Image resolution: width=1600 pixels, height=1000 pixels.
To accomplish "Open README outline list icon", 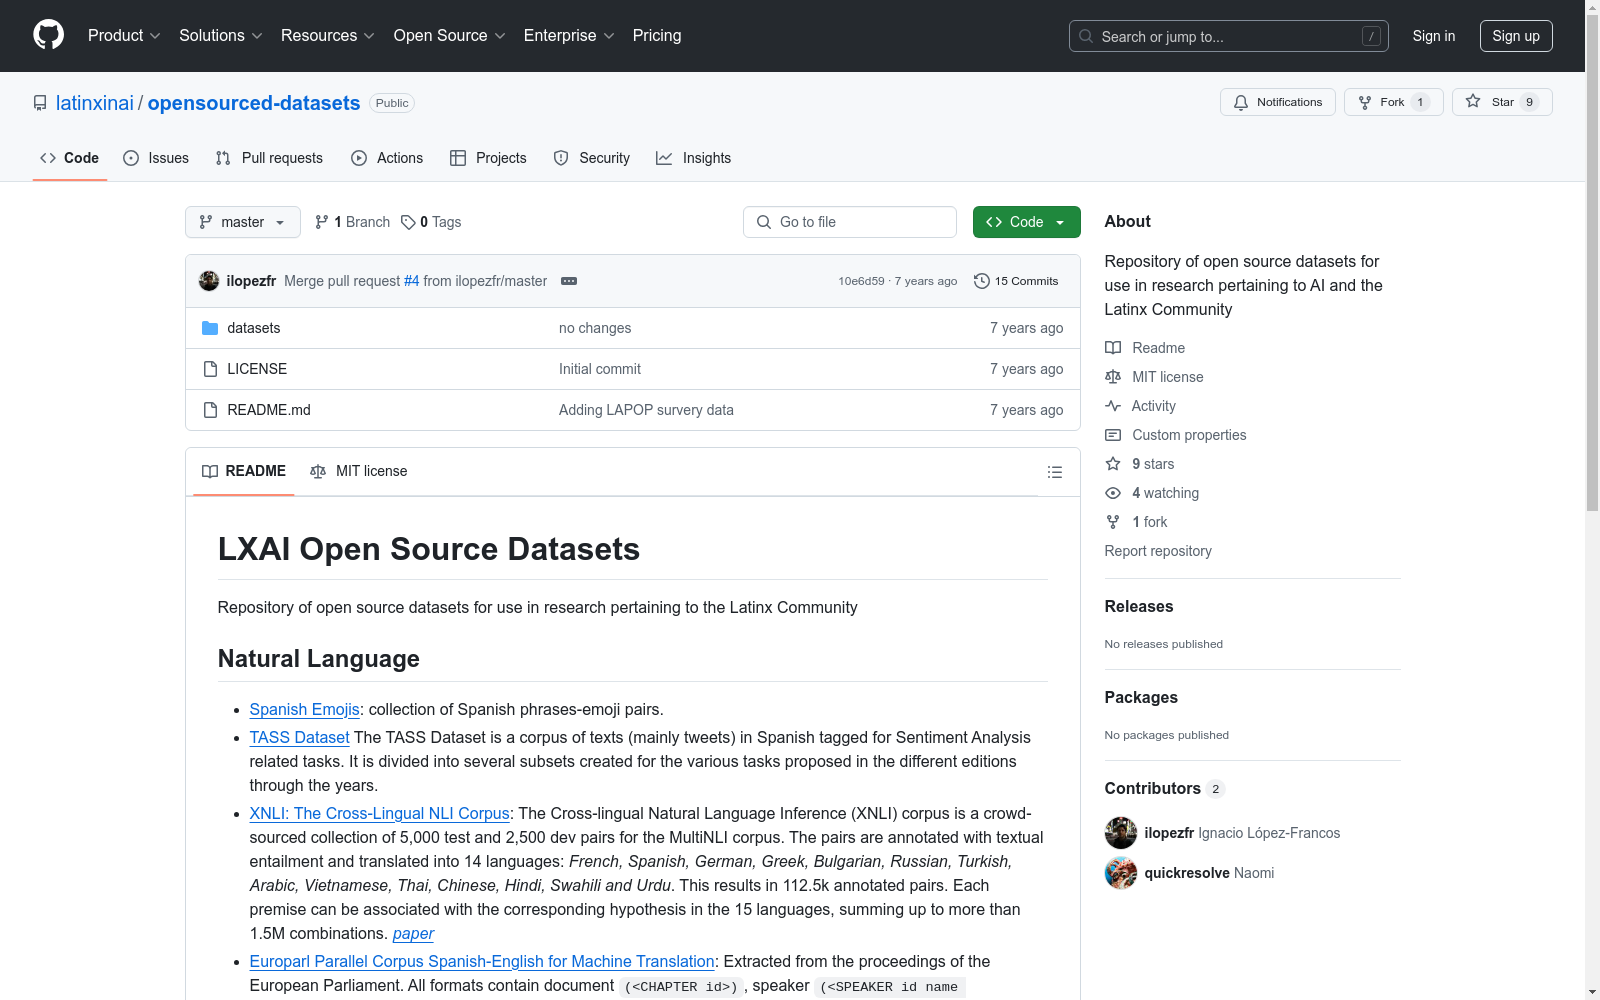I will (x=1055, y=472).
